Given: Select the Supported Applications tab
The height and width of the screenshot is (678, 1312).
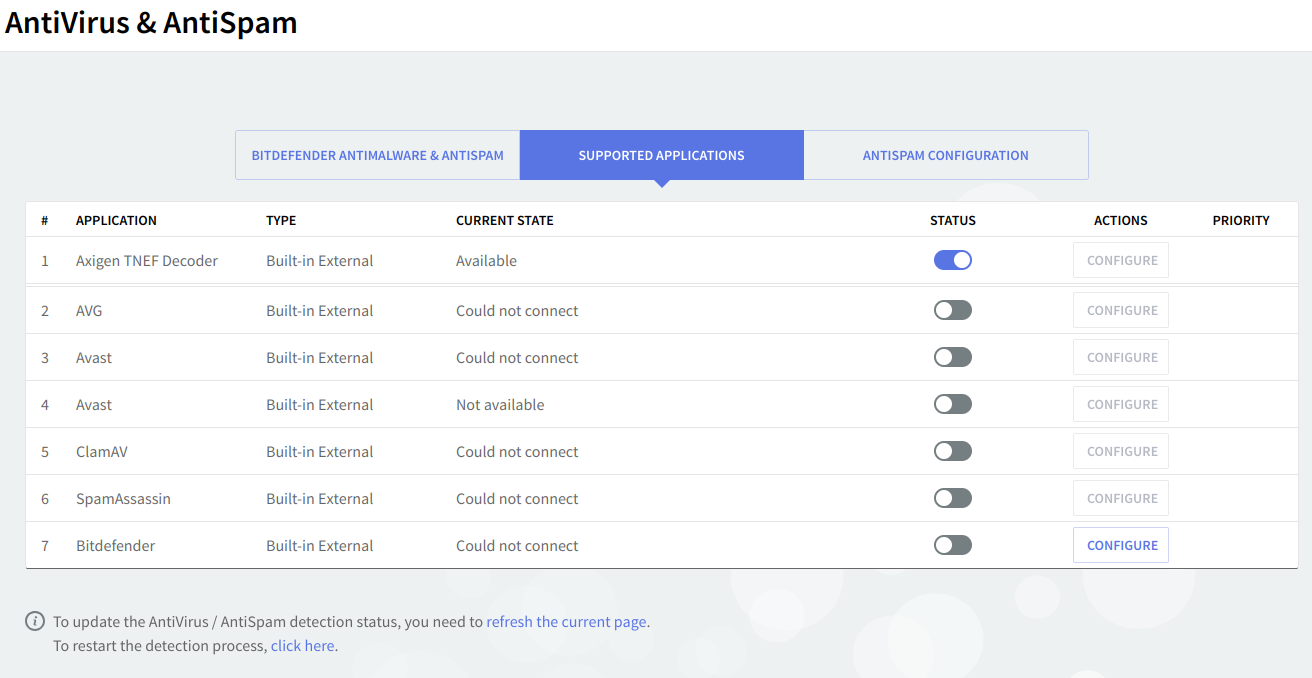Looking at the screenshot, I should coord(661,155).
